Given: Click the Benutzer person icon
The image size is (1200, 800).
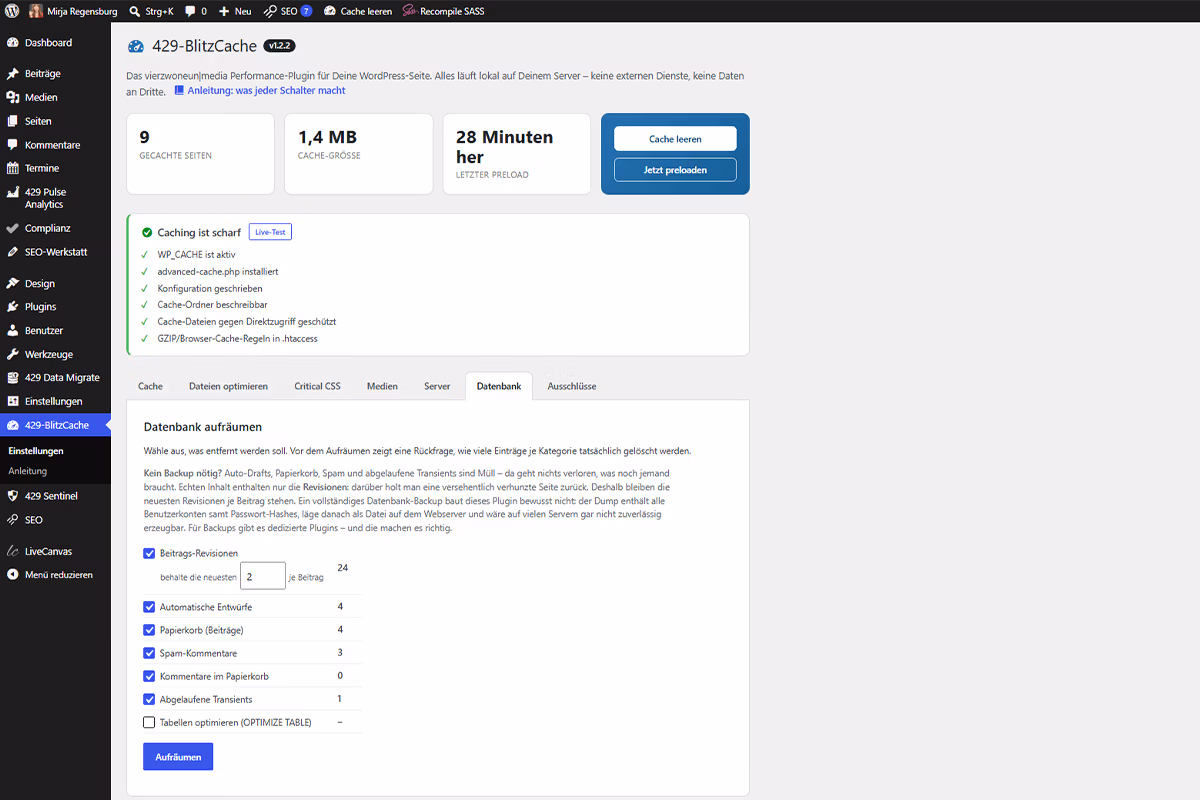Looking at the screenshot, I should click(x=13, y=330).
